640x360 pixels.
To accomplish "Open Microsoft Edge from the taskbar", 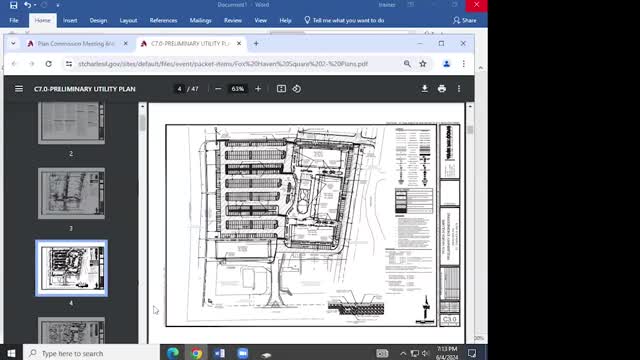I will (173, 353).
